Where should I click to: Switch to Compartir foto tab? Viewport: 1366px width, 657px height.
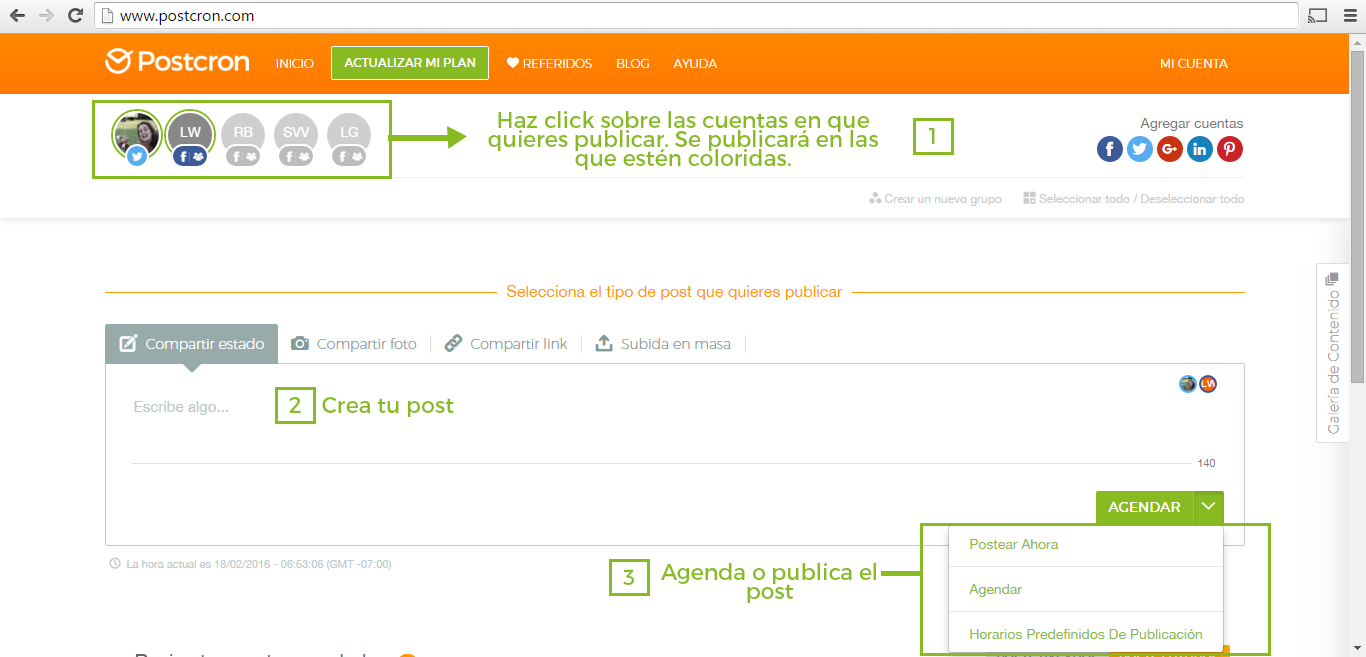pos(354,344)
